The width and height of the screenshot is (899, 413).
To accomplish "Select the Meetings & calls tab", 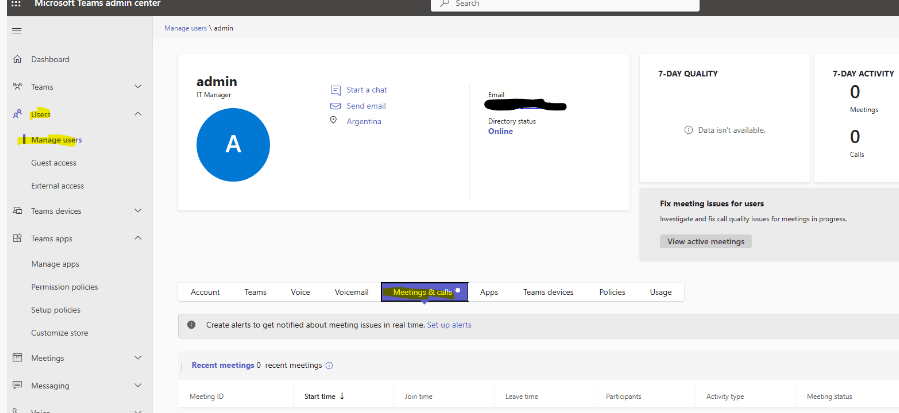I will click(425, 292).
